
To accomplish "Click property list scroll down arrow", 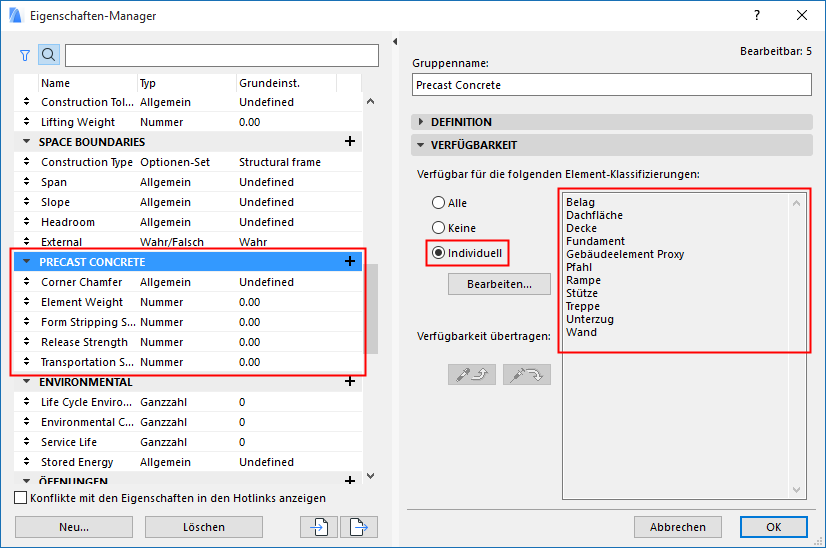I will [371, 476].
